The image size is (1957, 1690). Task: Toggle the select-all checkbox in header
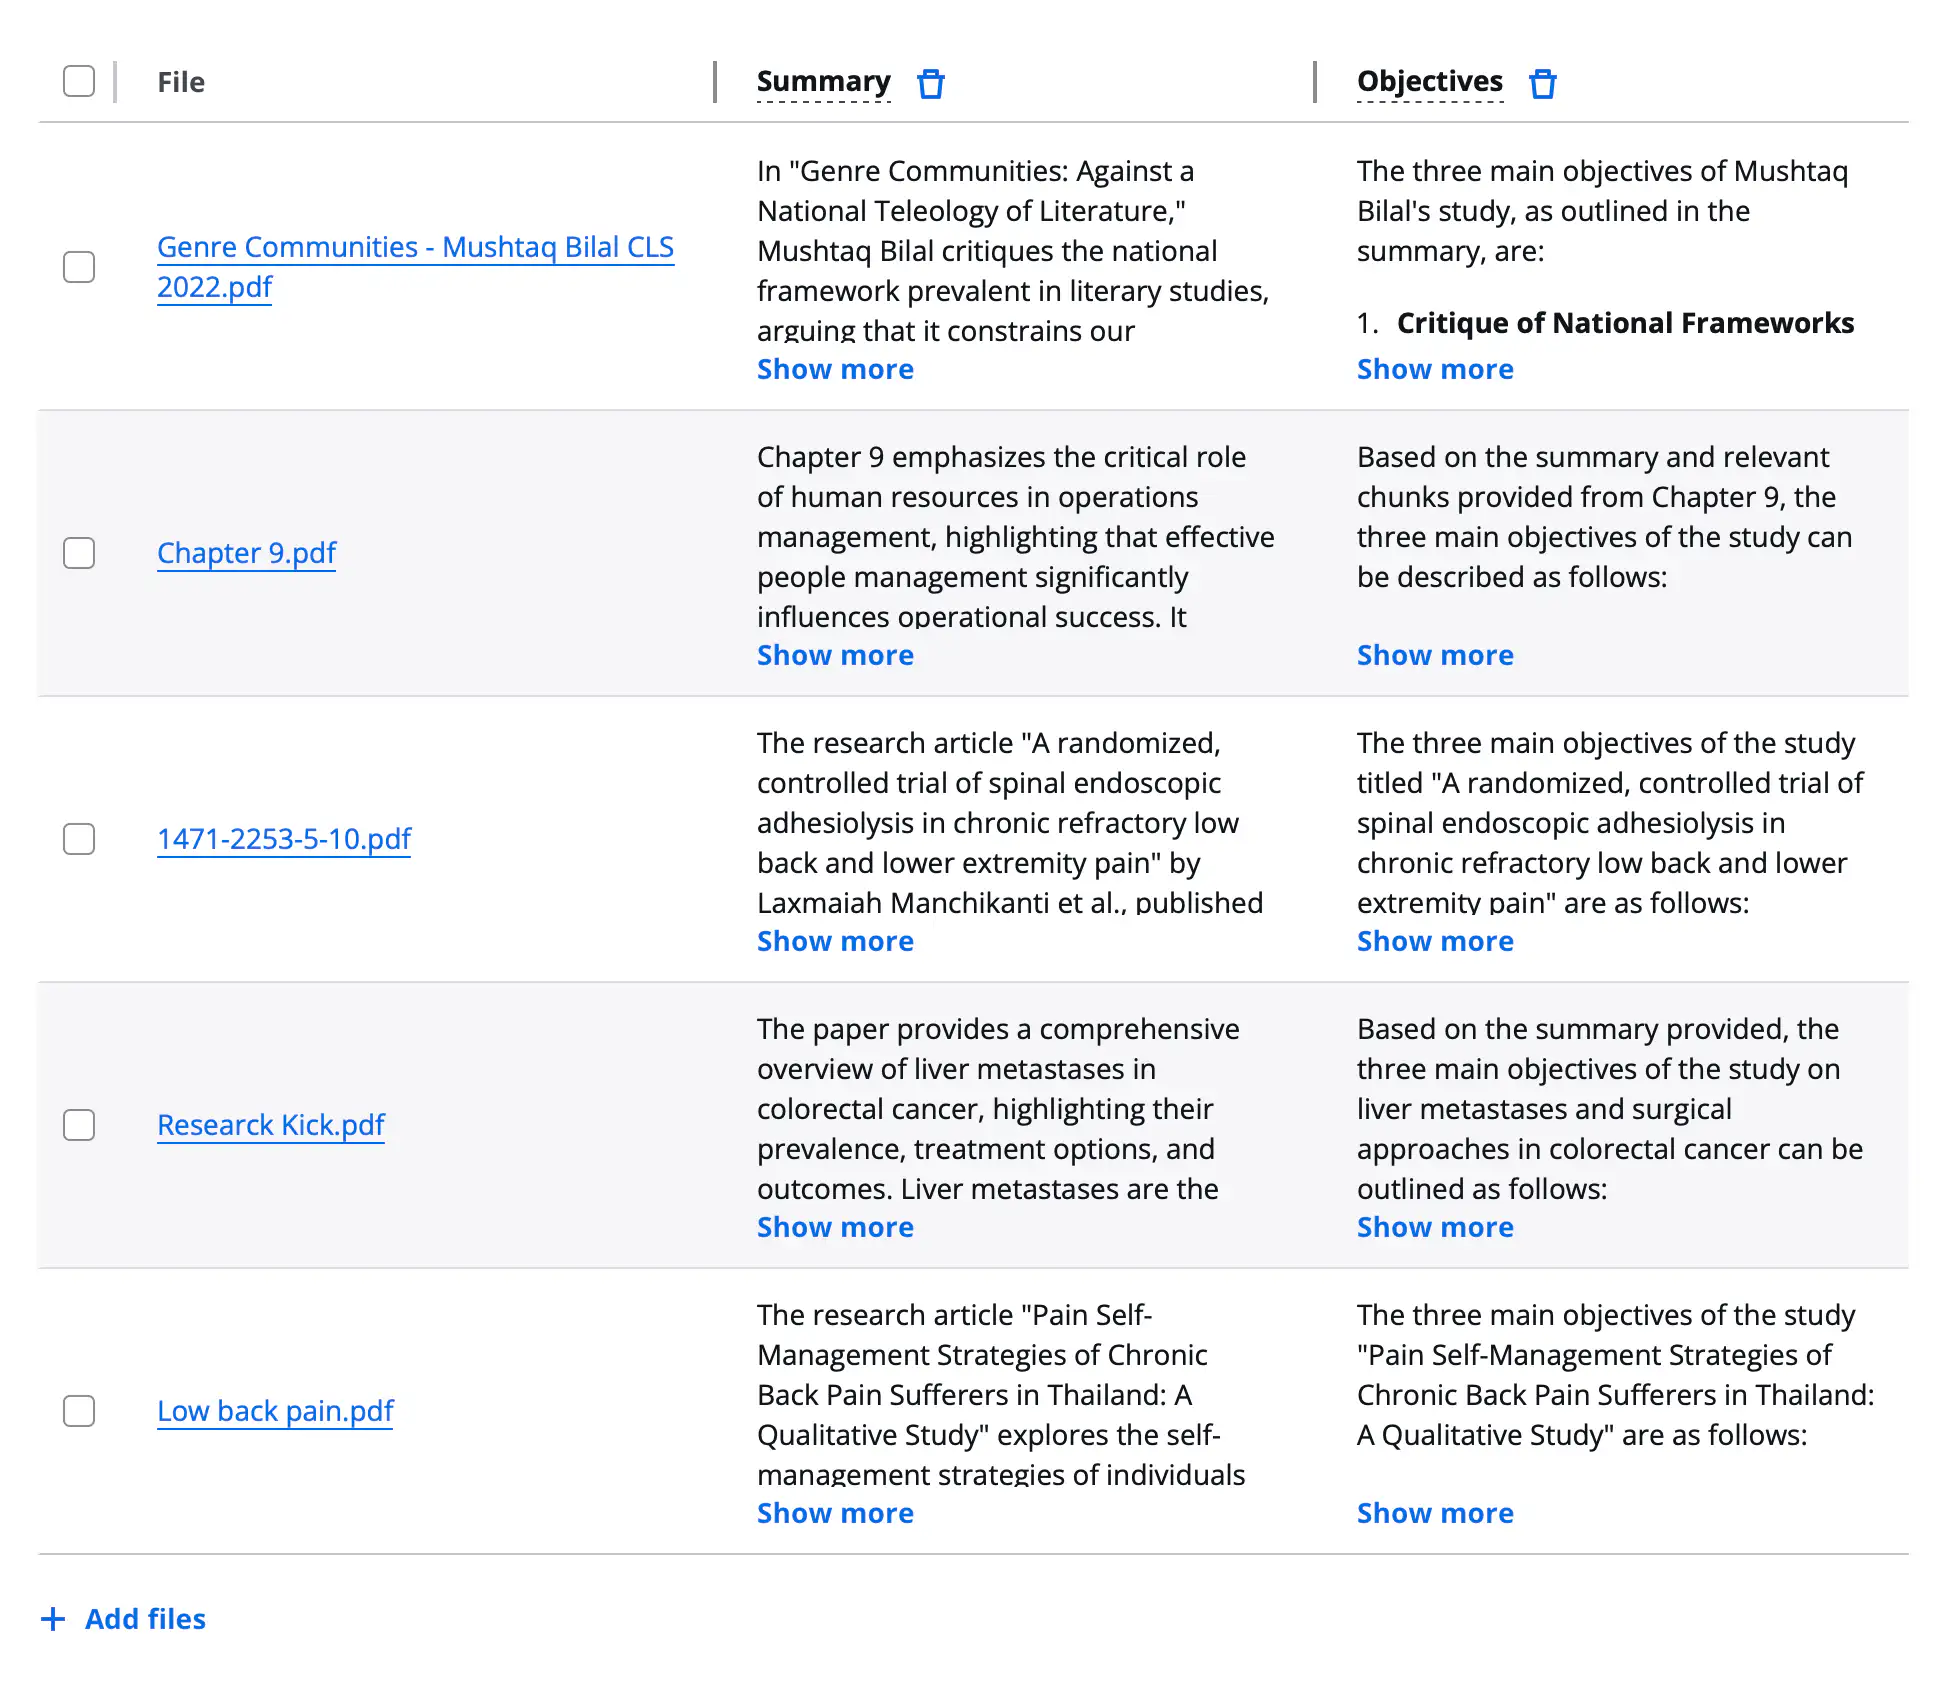(79, 81)
